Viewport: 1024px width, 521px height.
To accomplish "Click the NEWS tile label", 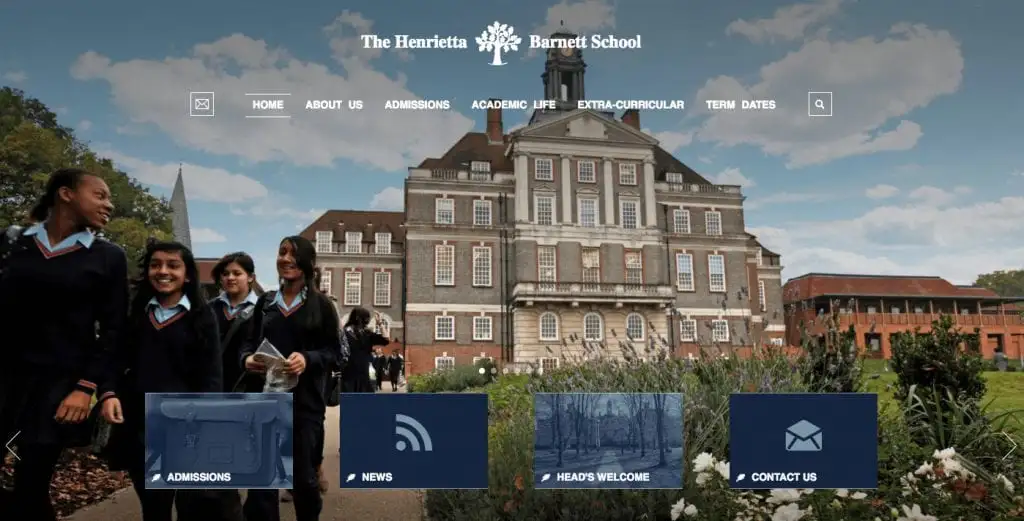I will (377, 477).
